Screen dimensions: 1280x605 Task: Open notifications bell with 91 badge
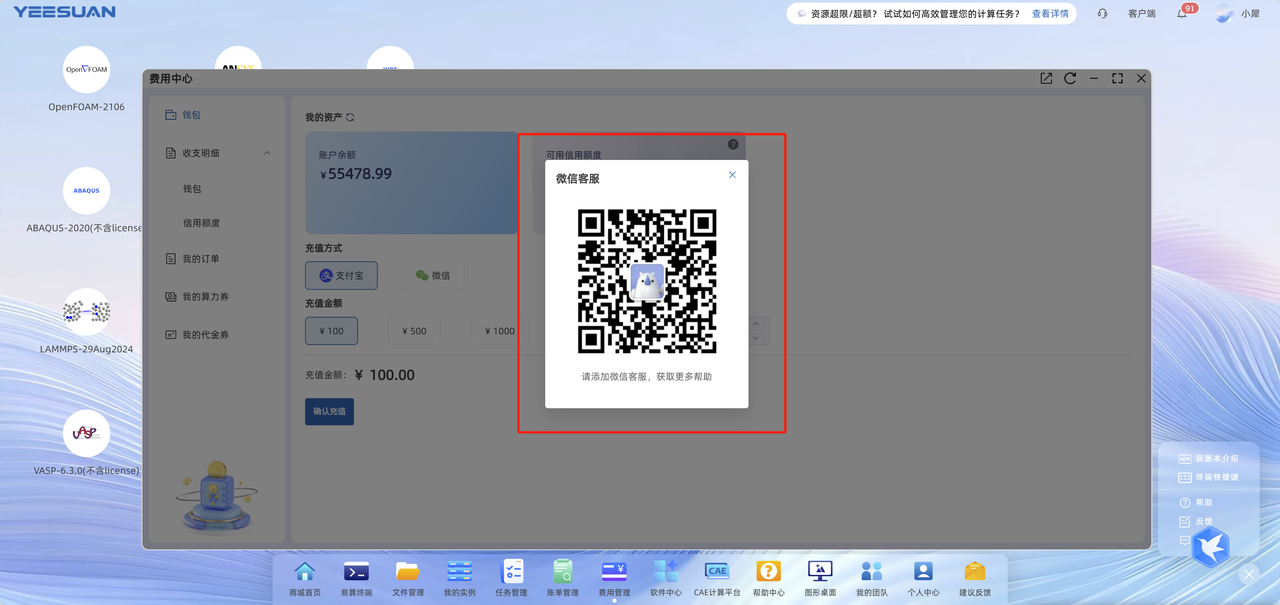pyautogui.click(x=1182, y=13)
